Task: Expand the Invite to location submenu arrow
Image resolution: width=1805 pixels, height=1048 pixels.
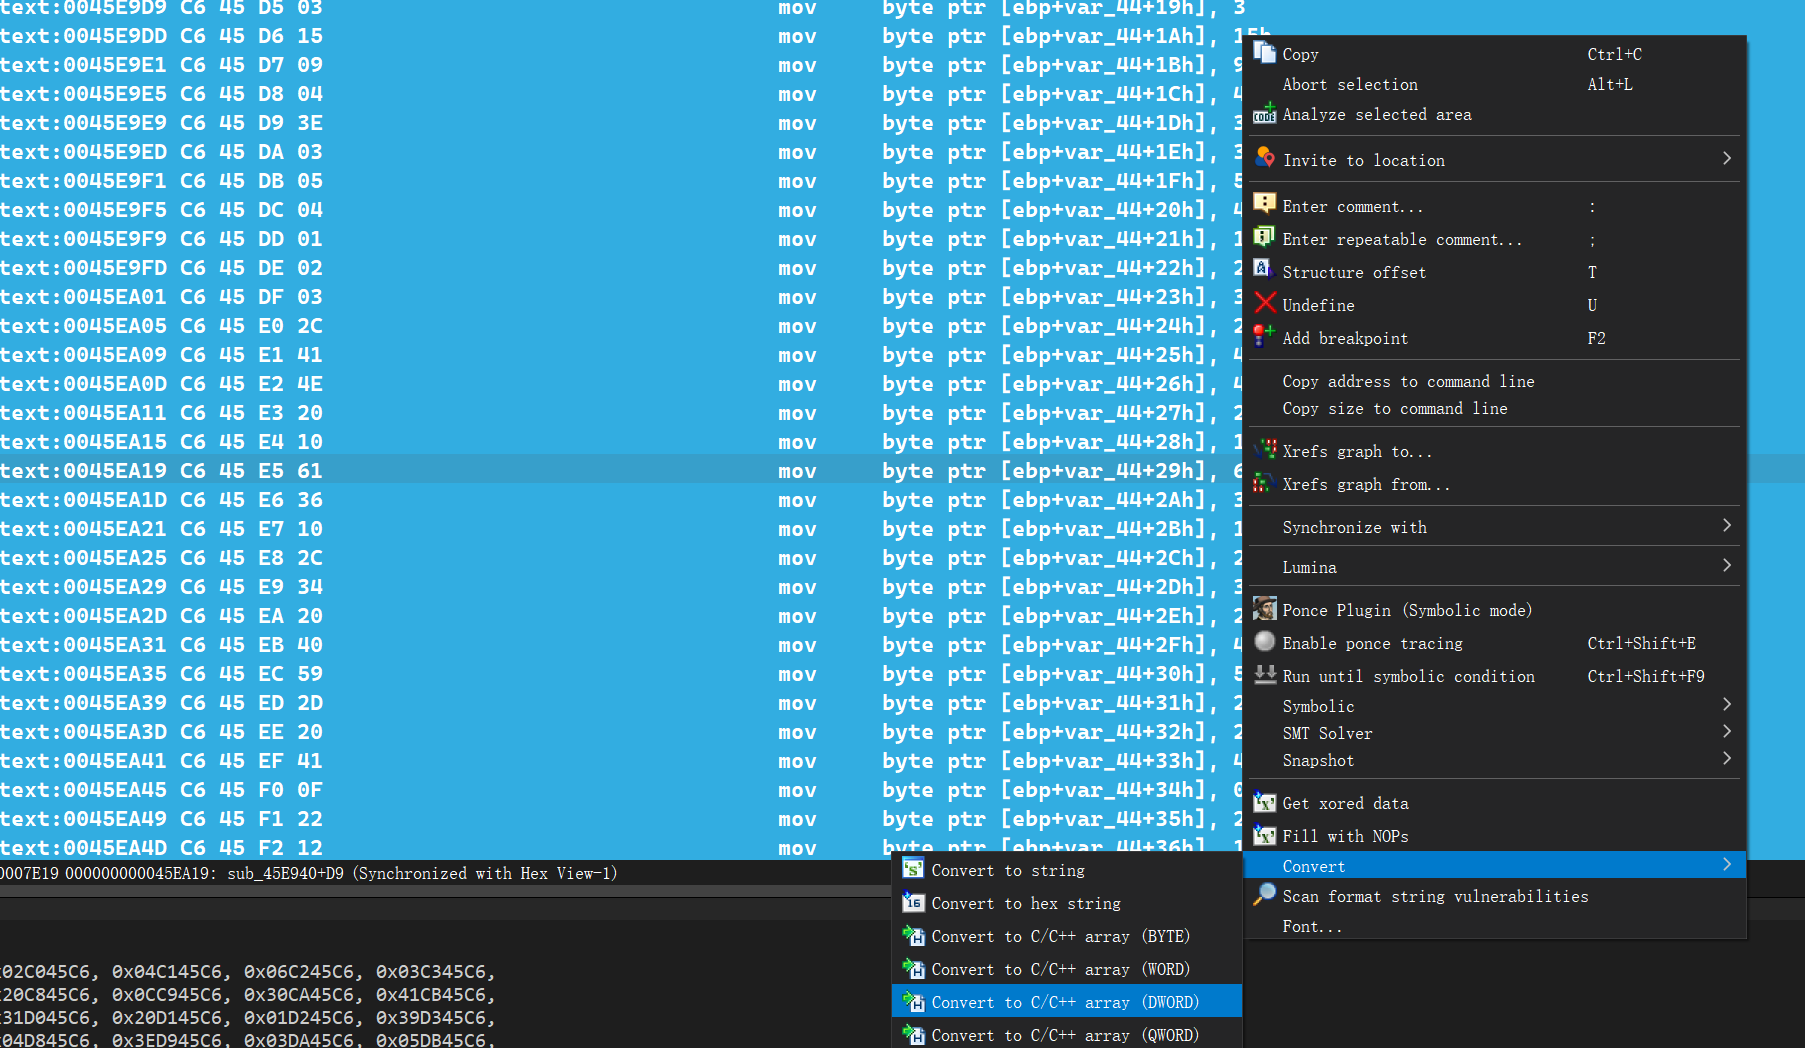Action: [x=1727, y=159]
